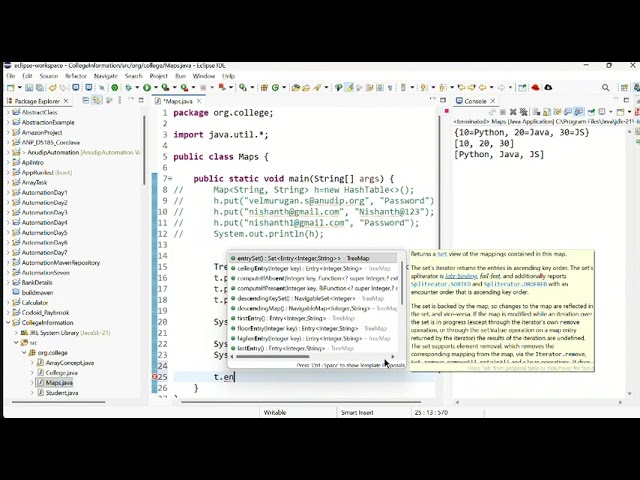Click the error marker on line 25
640x480 pixels.
[x=155, y=377]
